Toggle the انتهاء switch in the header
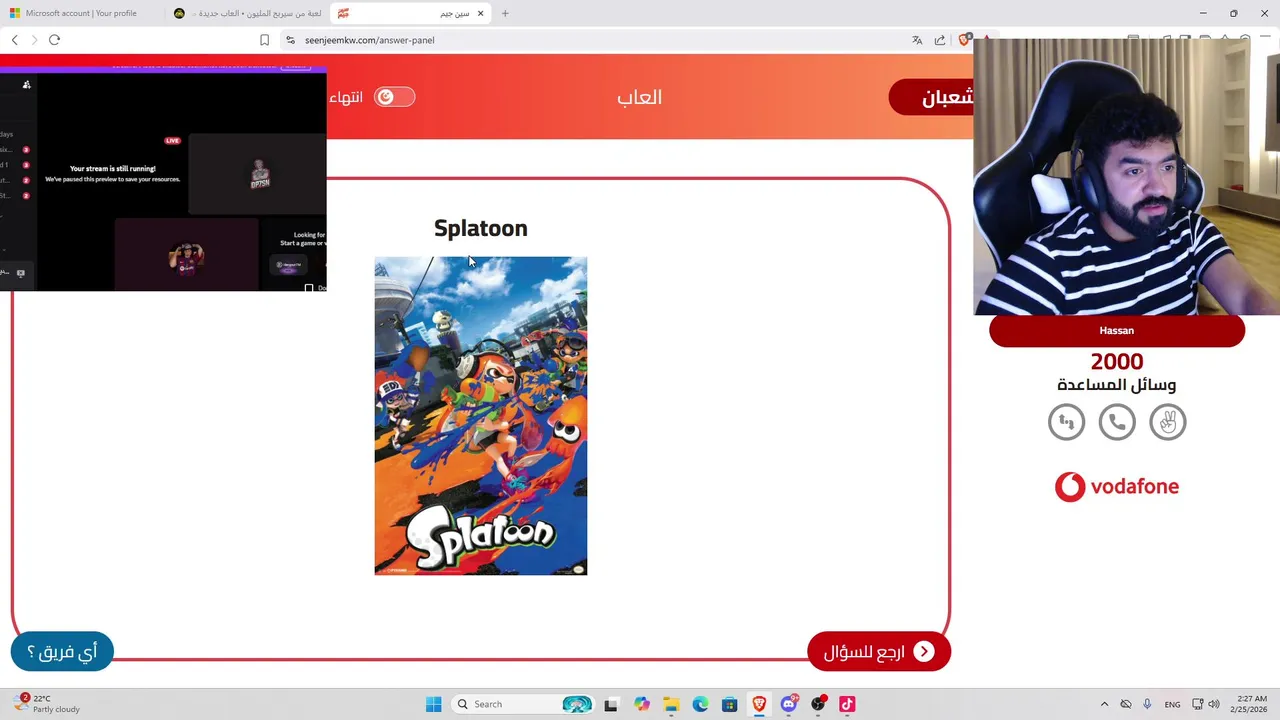The image size is (1280, 720). pyautogui.click(x=394, y=97)
